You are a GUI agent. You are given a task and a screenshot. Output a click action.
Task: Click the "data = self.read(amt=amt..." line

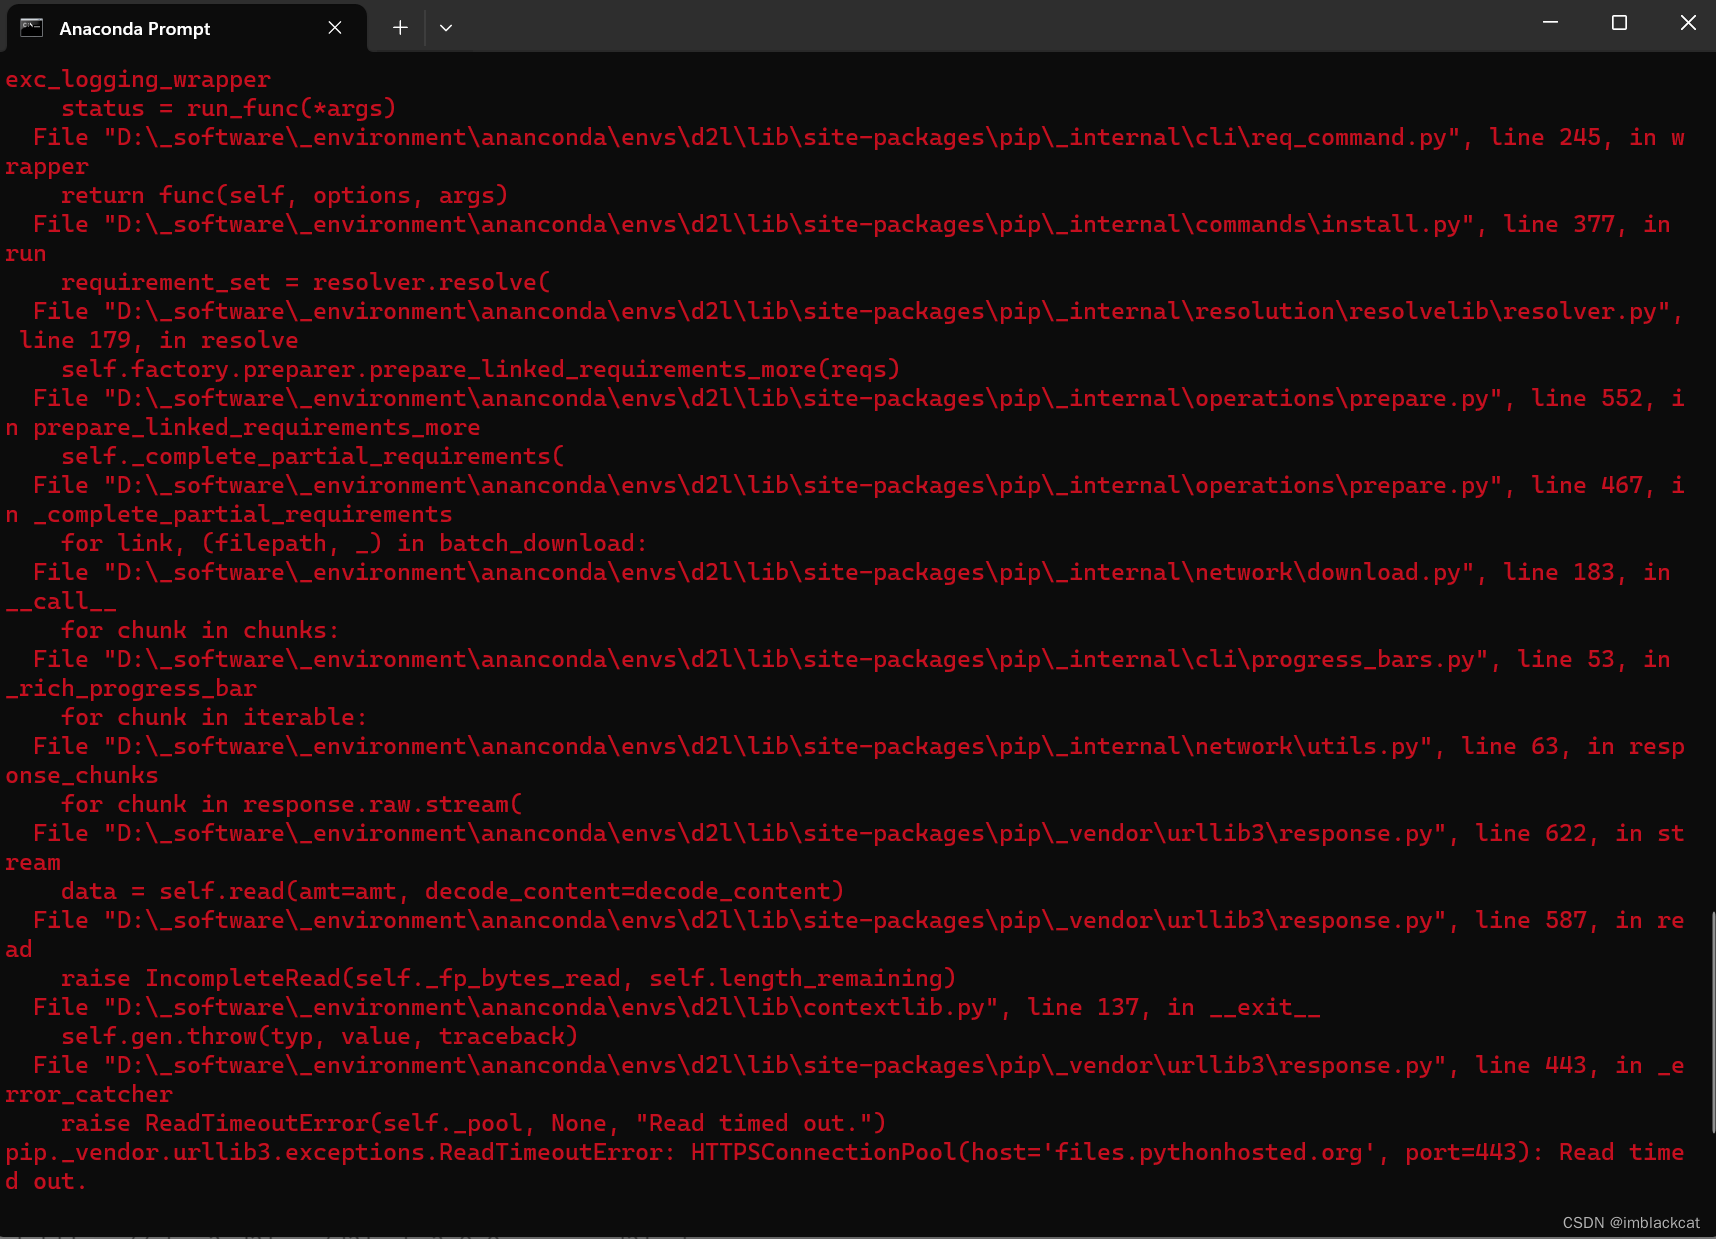coord(453,892)
